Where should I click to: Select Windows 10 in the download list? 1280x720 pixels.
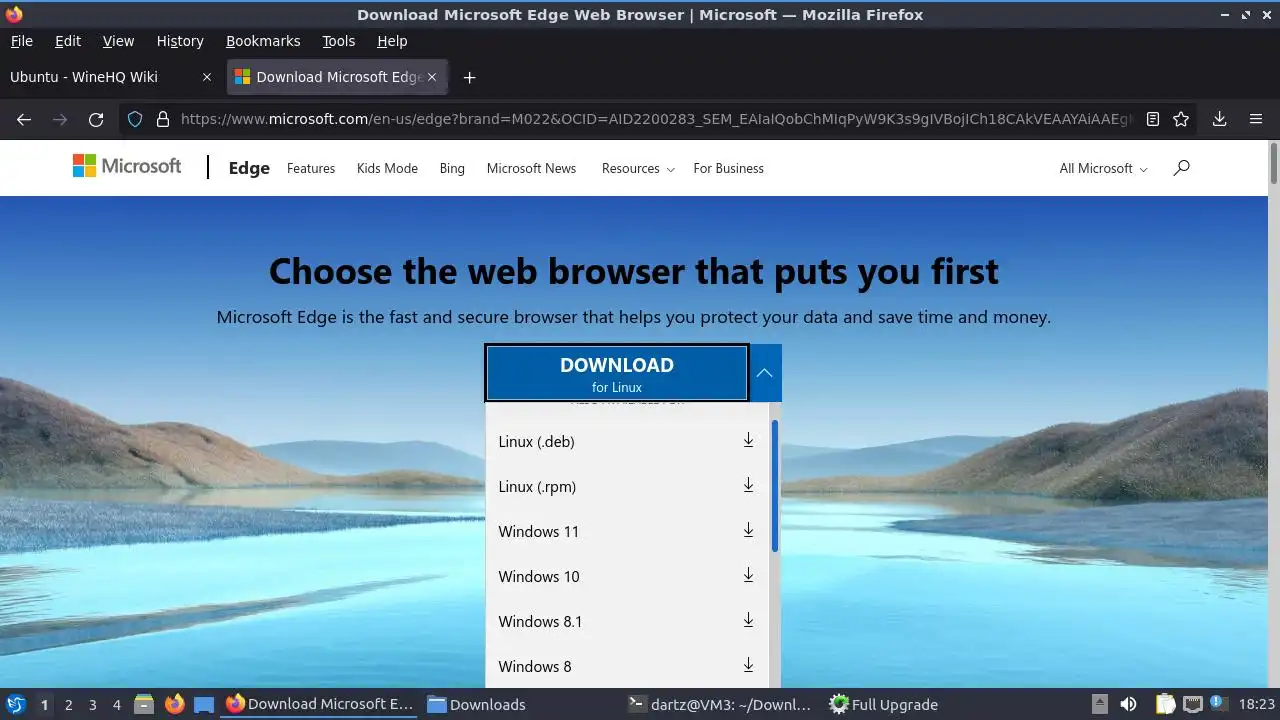(x=627, y=576)
